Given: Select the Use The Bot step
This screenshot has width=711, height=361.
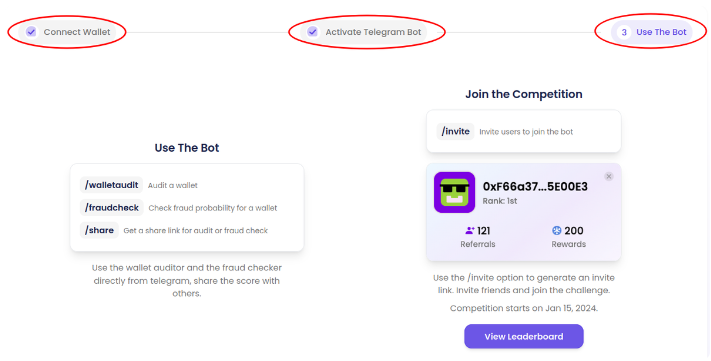Looking at the screenshot, I should pos(652,32).
